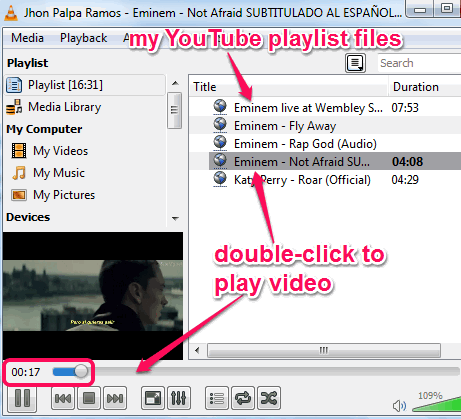Viewport: 461px width, 419px height.
Task: Click duration 07:53 cell
Action: 405,108
